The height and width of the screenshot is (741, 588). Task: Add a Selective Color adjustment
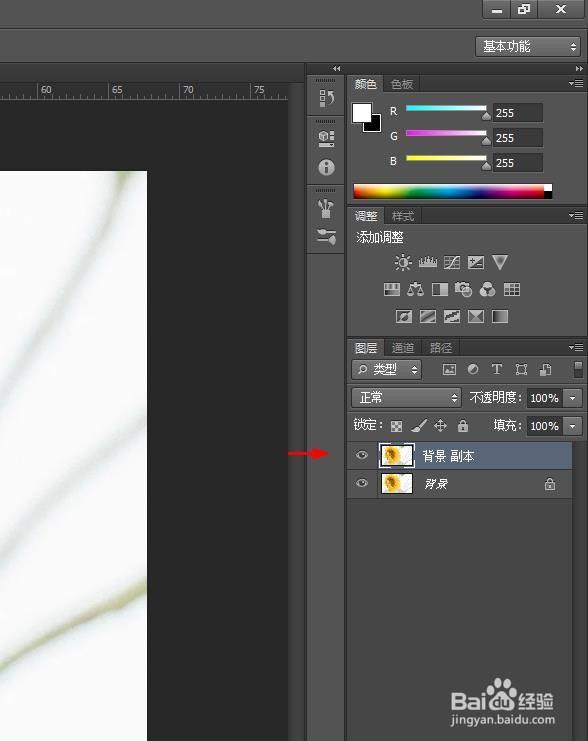[476, 316]
